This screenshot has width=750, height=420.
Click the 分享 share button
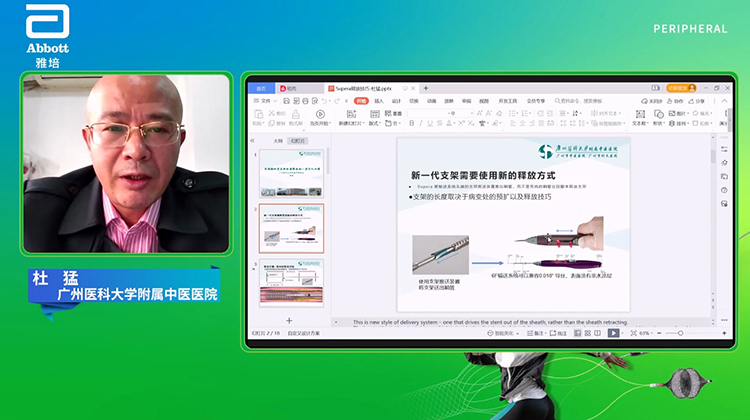point(698,101)
